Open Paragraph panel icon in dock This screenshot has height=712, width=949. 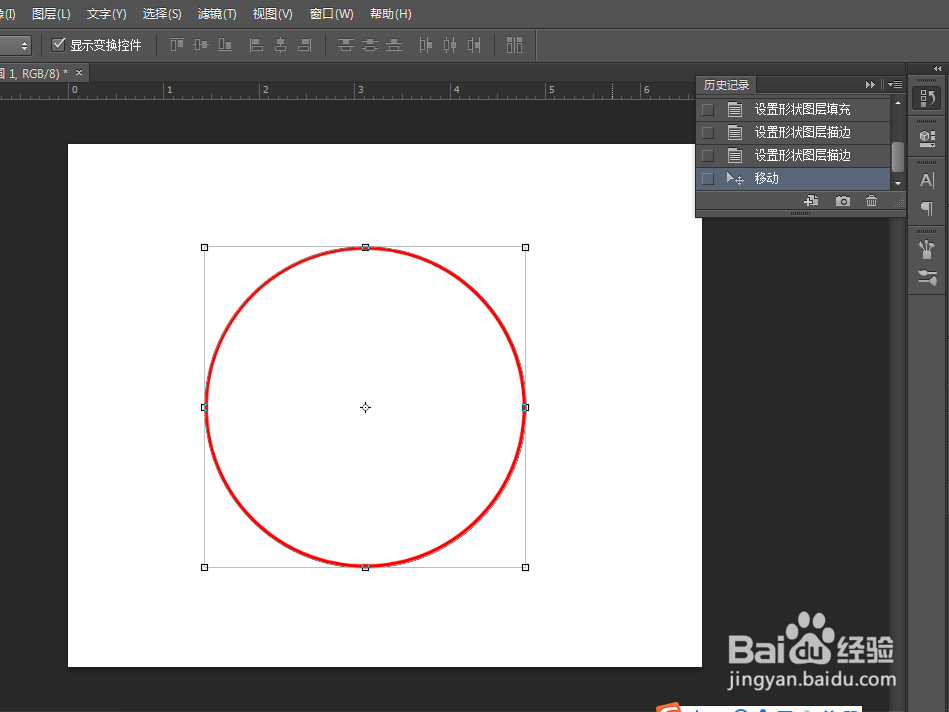(927, 208)
